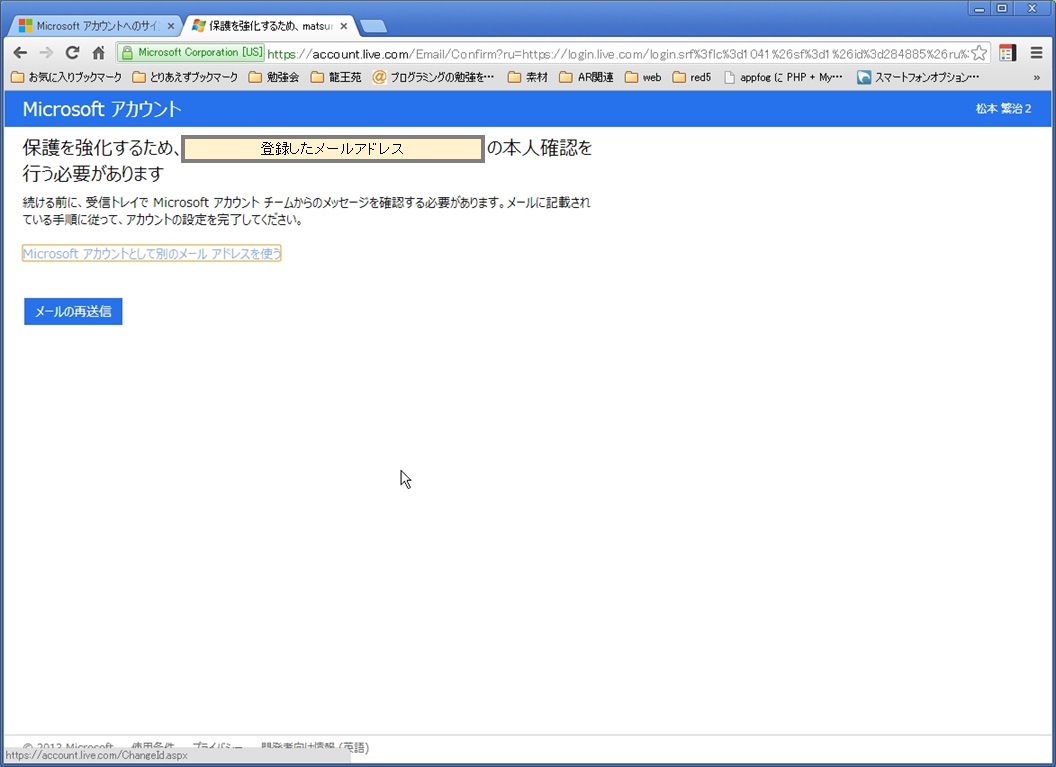Expand the 素材 bookmark folder
Image resolution: width=1056 pixels, height=767 pixels.
click(527, 77)
